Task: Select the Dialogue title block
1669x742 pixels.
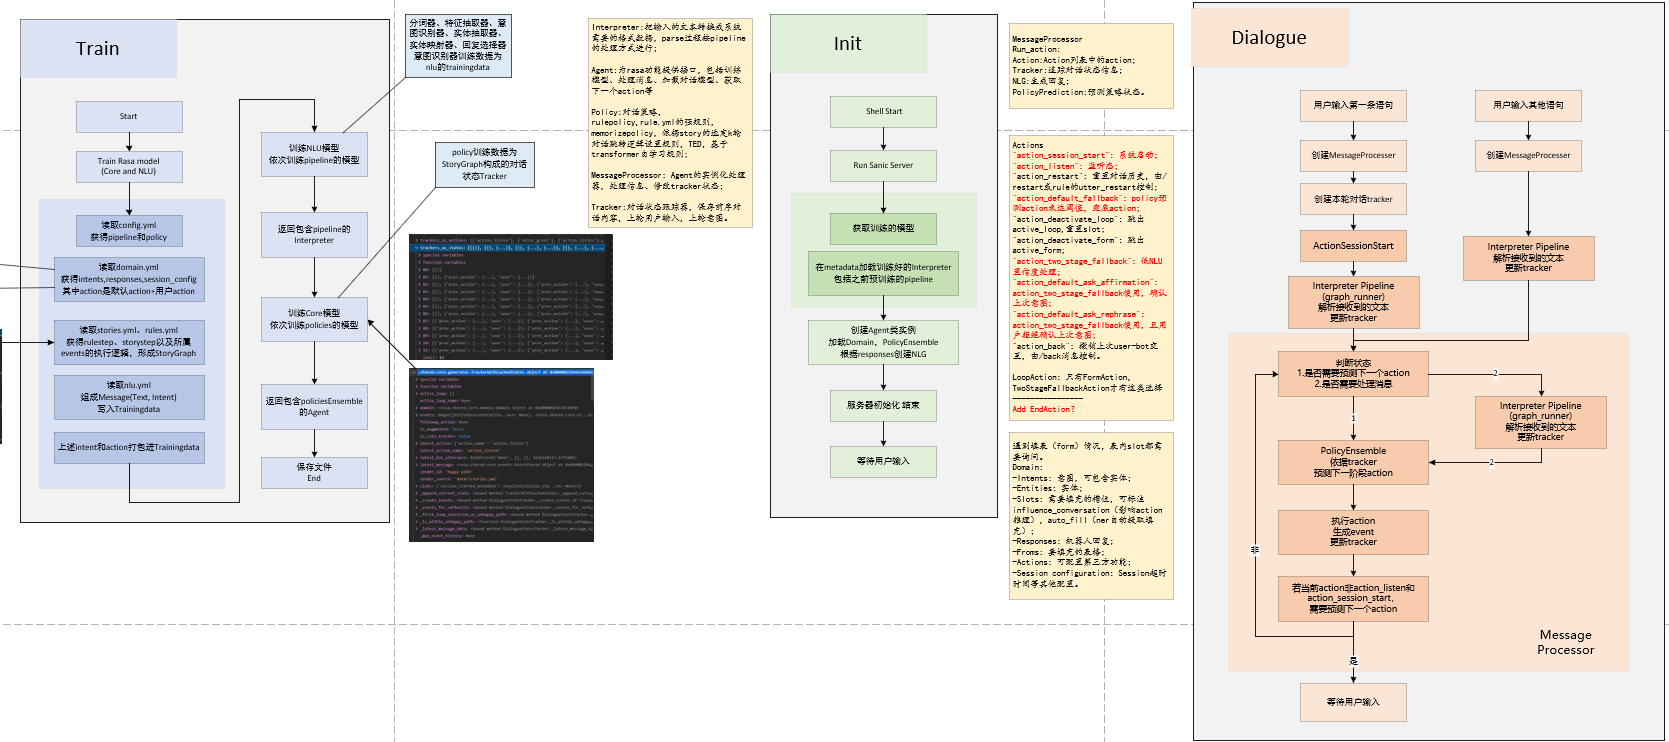Action: tap(1270, 37)
